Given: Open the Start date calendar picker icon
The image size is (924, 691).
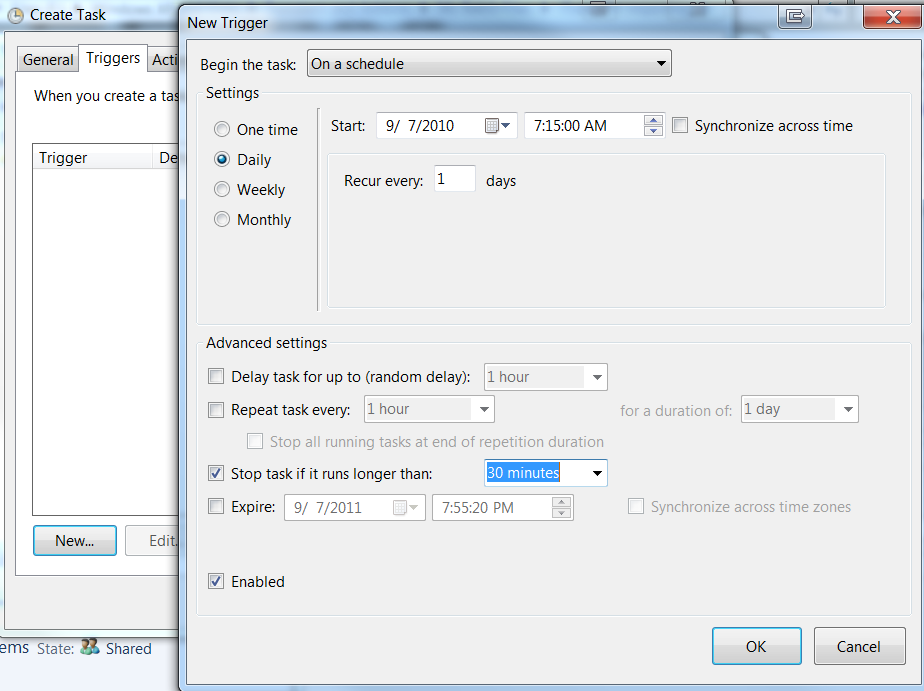Looking at the screenshot, I should pos(497,126).
